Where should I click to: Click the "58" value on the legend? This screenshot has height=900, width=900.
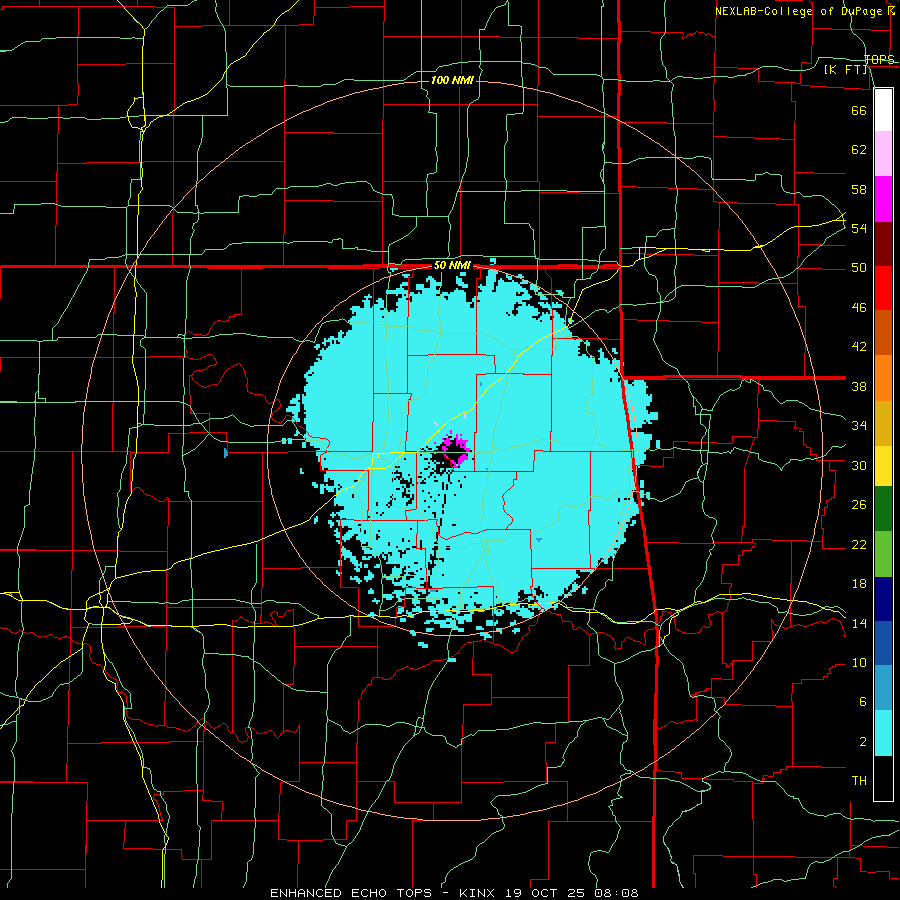(859, 189)
